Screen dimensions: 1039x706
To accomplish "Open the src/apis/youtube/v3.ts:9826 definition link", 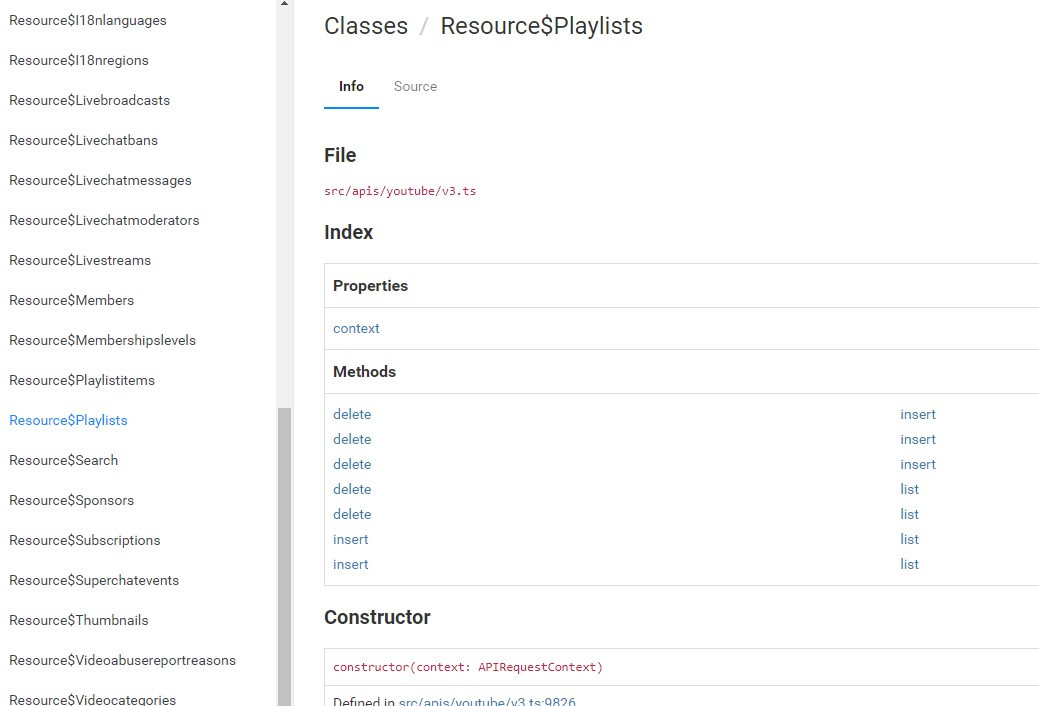I will coord(486,701).
